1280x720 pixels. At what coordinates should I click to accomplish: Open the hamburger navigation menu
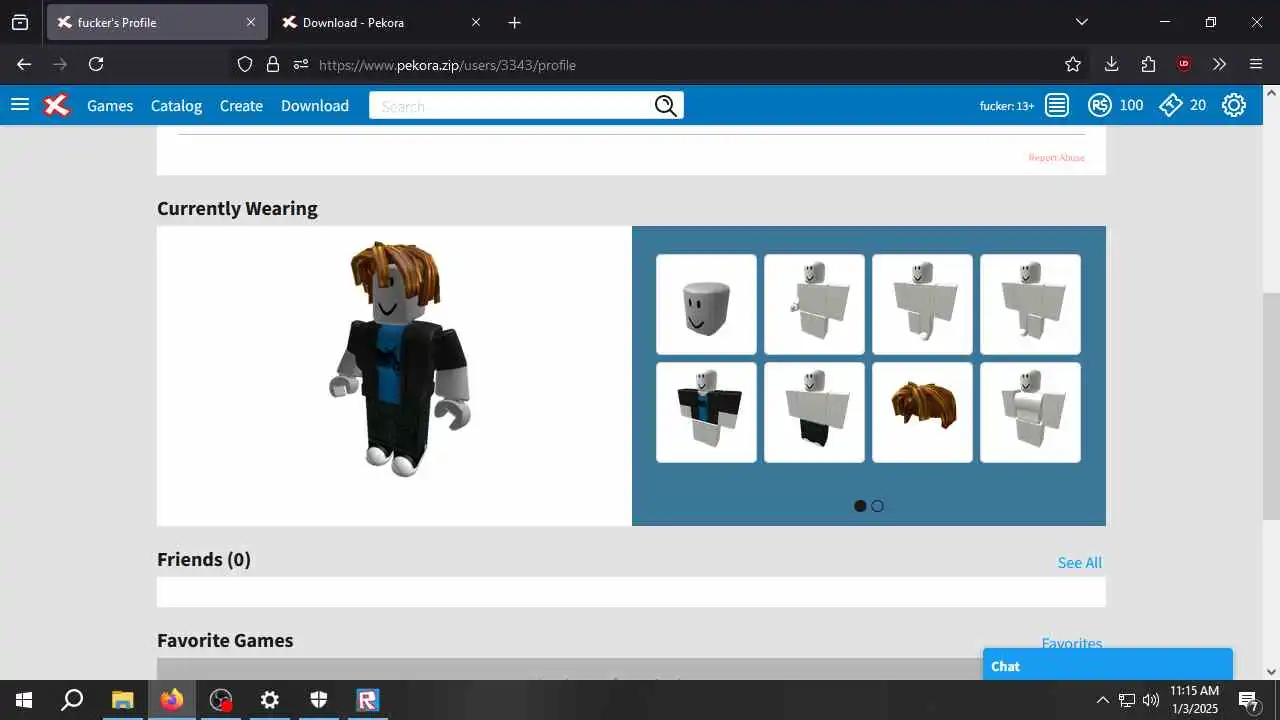point(20,105)
